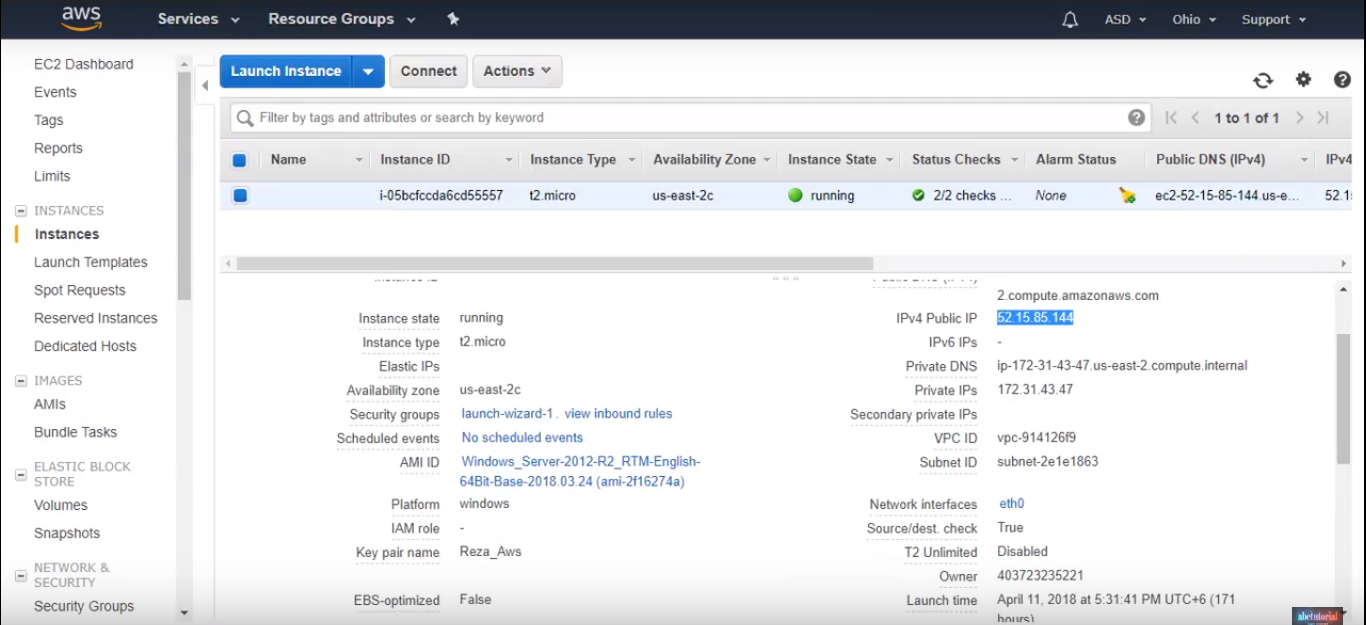Click the search magnifier icon
Image resolution: width=1366 pixels, height=625 pixels.
pos(245,118)
